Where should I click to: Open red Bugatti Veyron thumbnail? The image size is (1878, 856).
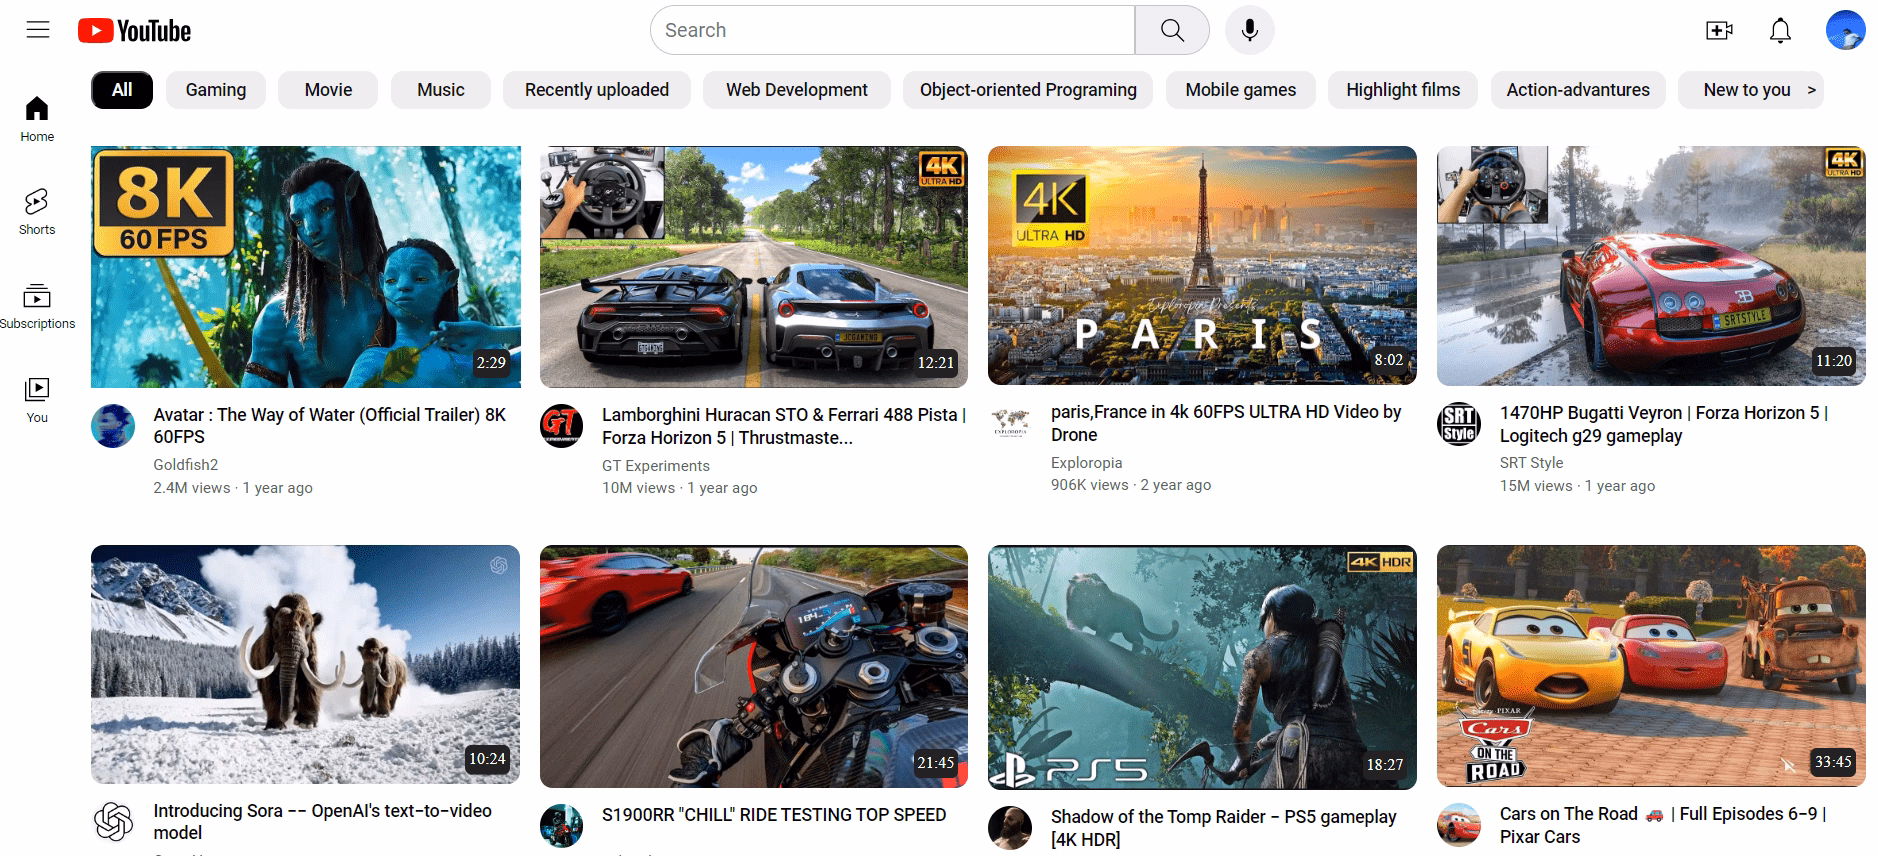[1651, 266]
